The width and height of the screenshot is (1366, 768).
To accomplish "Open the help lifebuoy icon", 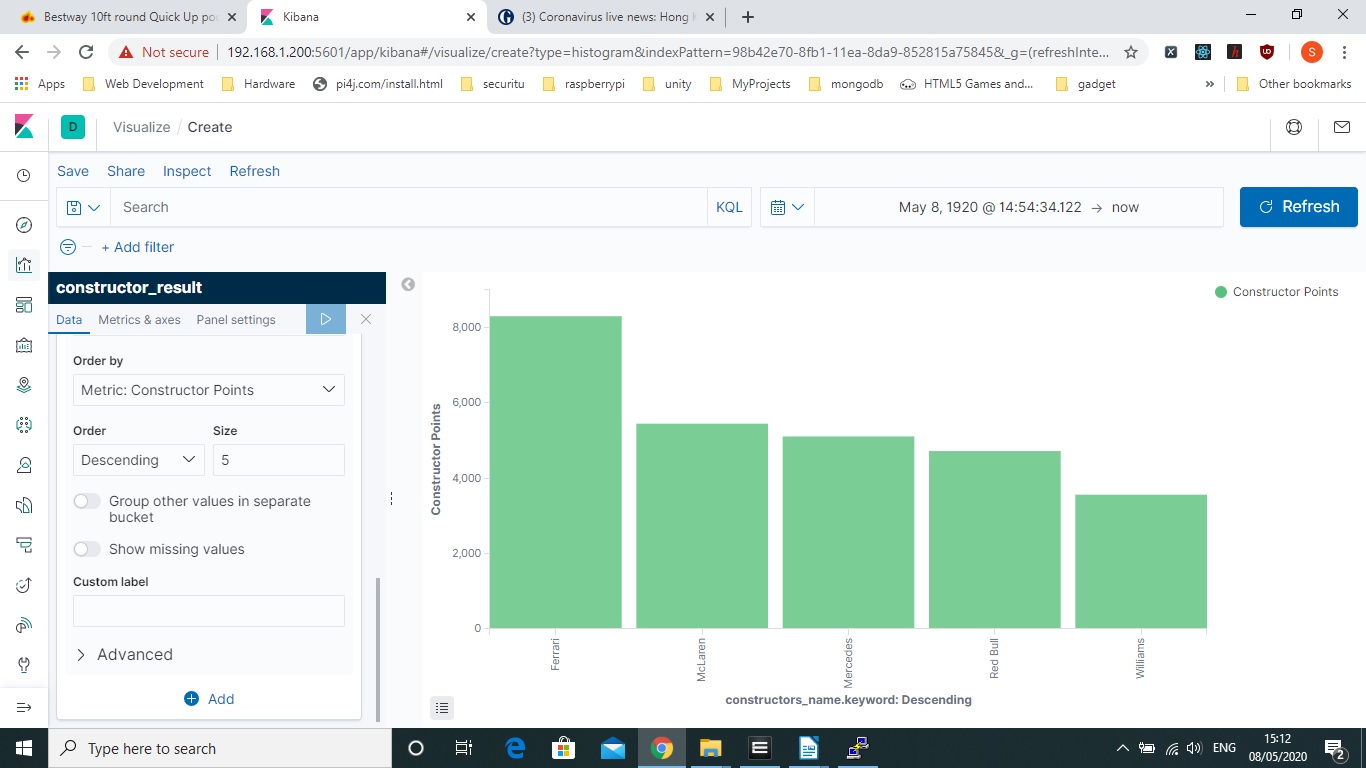I will click(x=1294, y=127).
